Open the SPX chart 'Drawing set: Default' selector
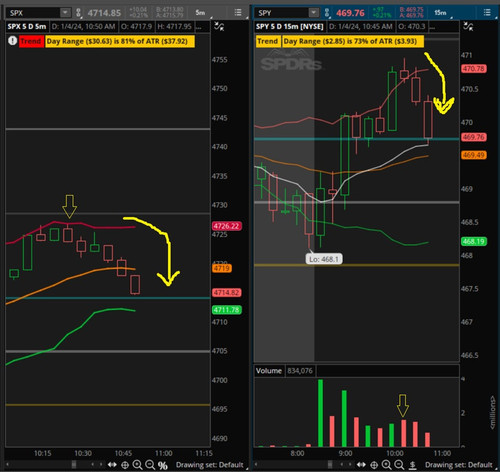This screenshot has height=472, width=500. [210, 465]
